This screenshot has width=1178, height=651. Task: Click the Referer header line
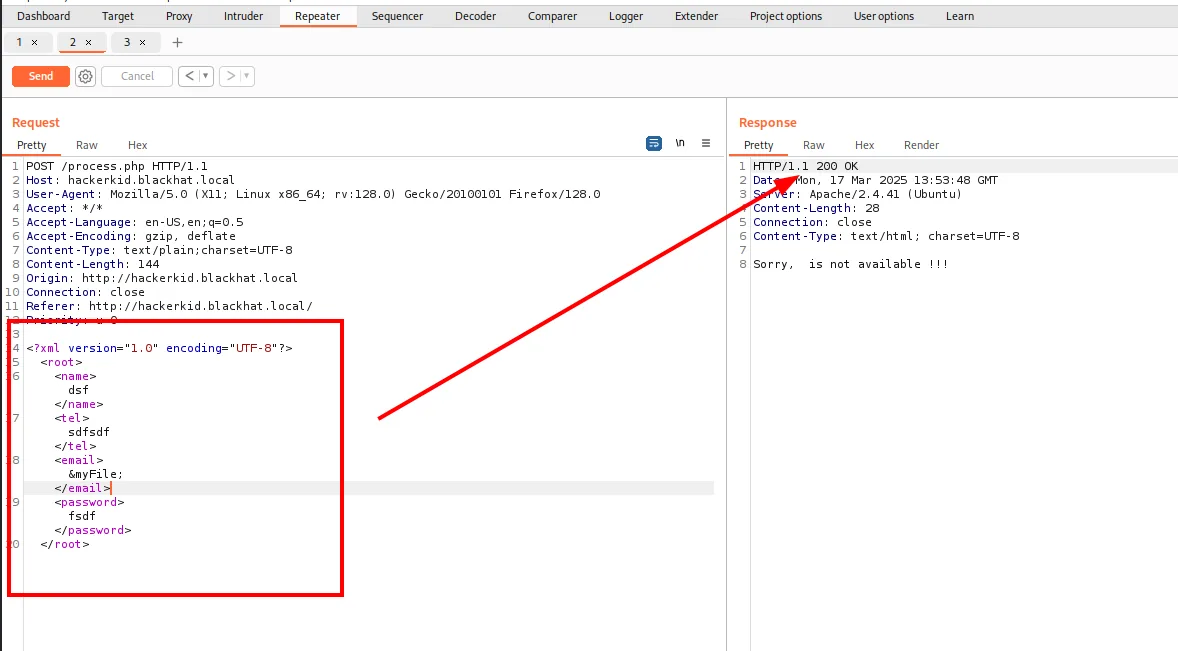point(169,306)
